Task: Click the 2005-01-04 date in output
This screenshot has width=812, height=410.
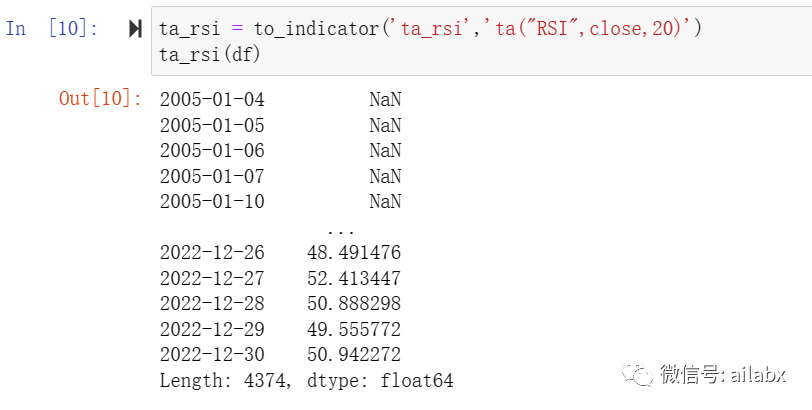Action: coord(212,99)
